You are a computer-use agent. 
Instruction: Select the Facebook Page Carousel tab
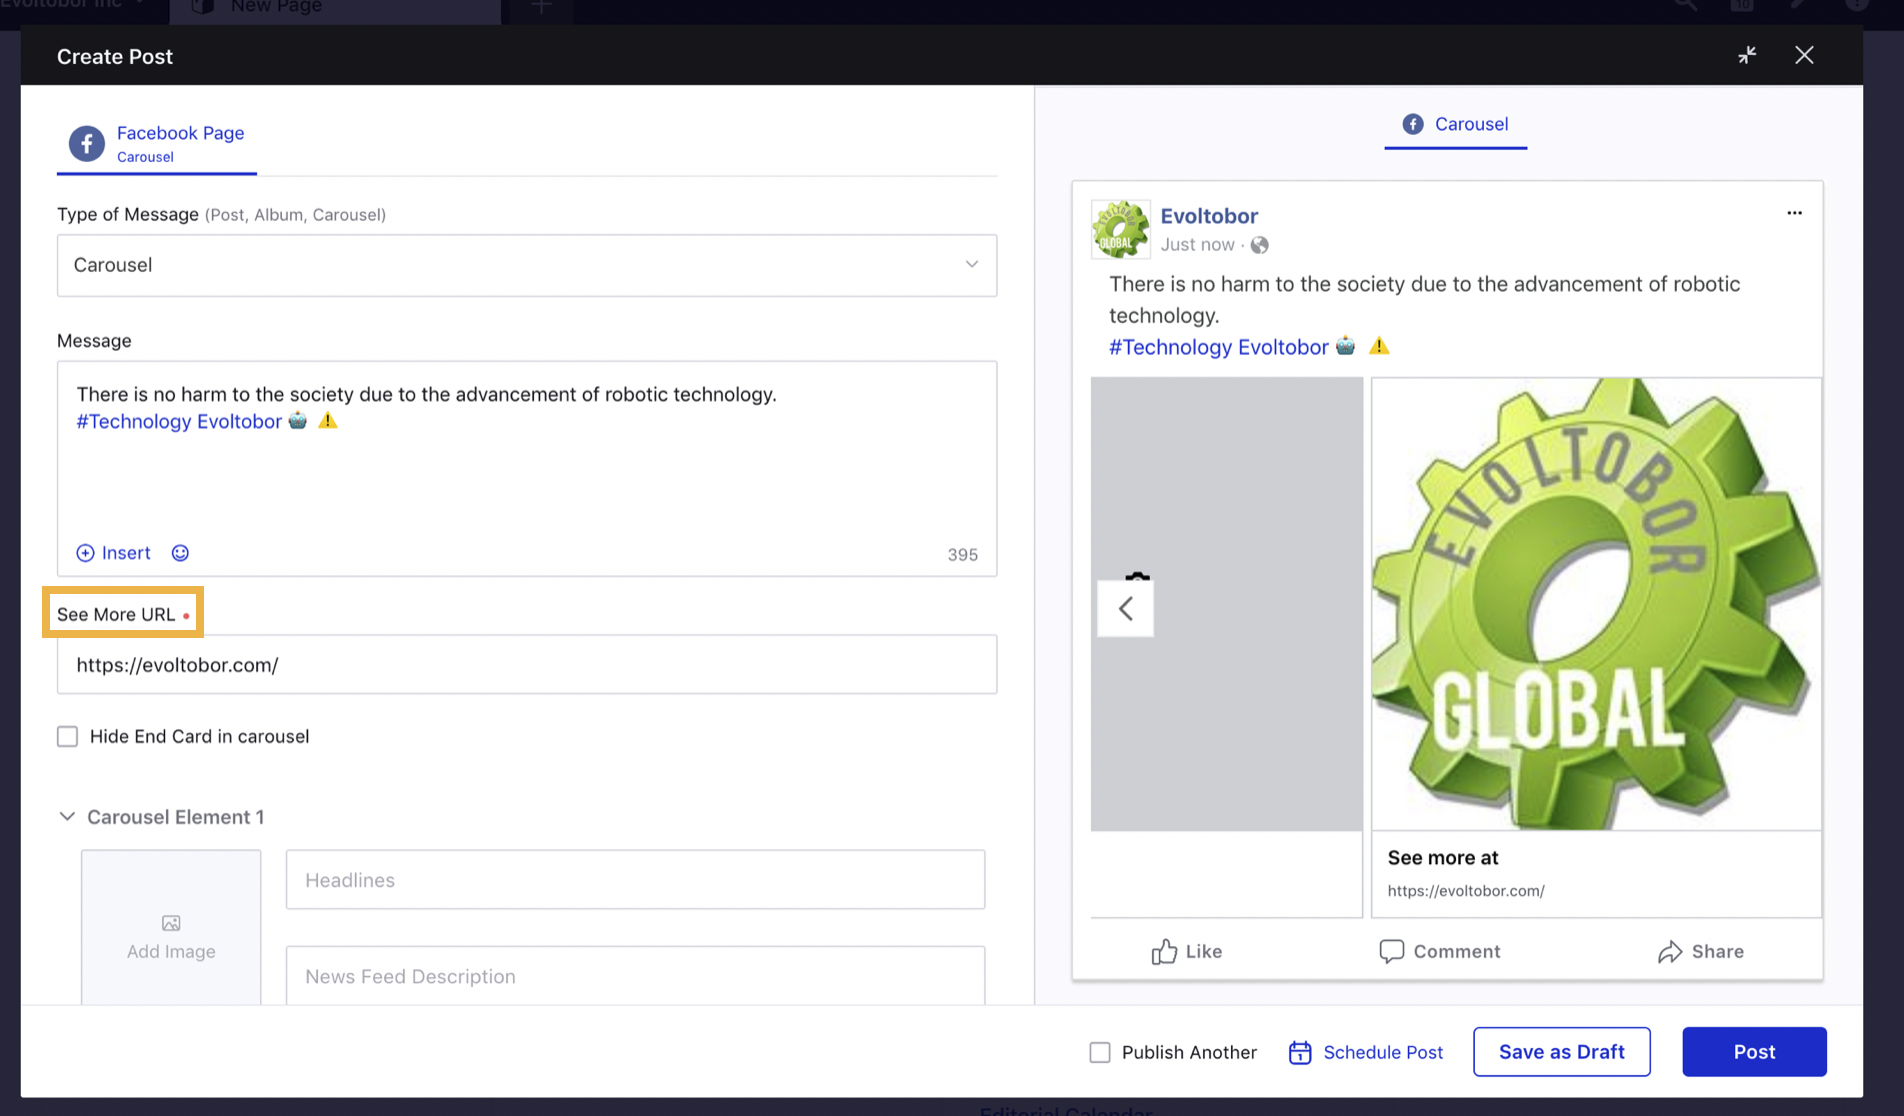157,143
